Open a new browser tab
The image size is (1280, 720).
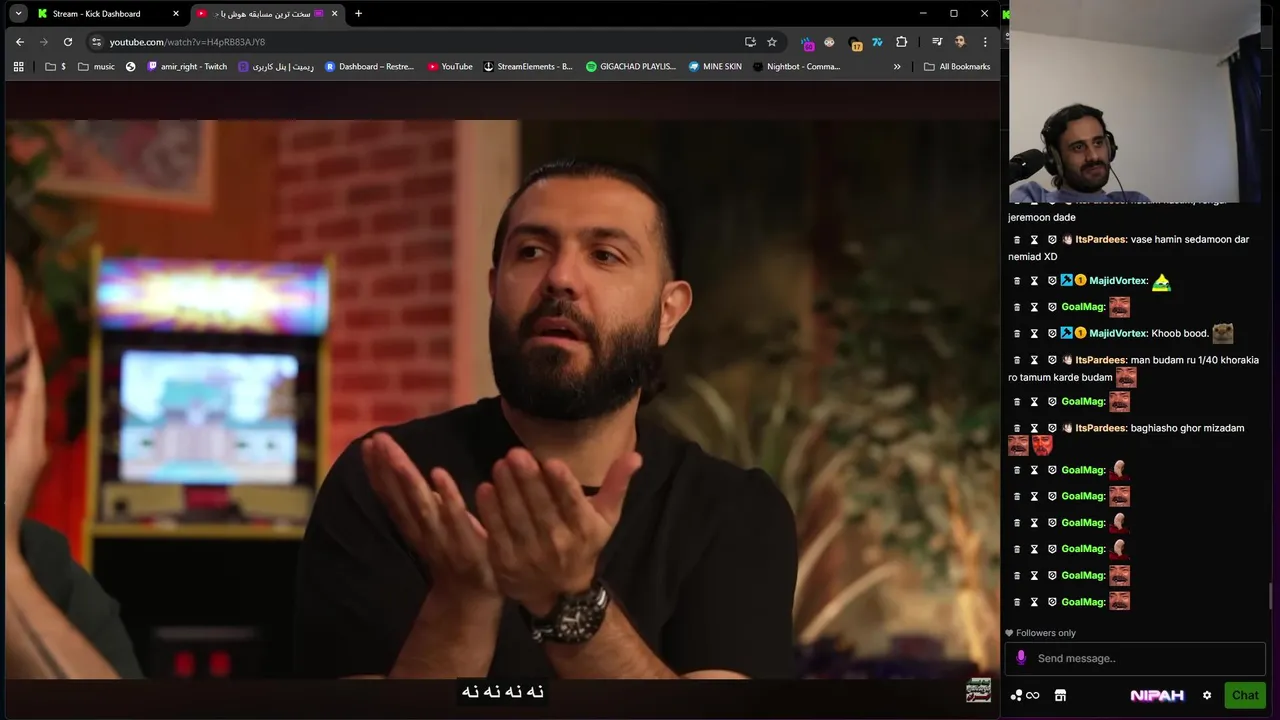point(358,13)
